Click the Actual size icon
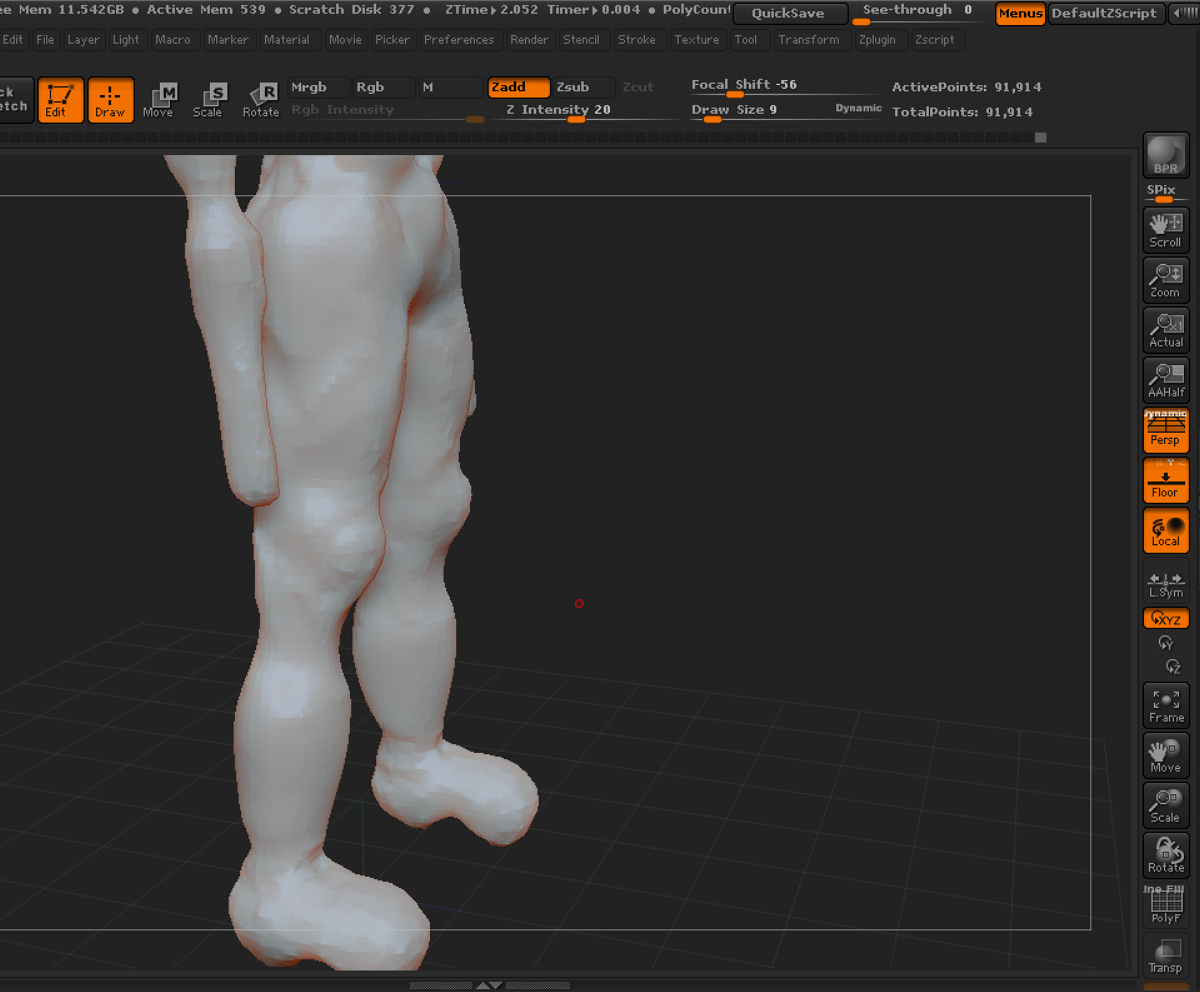The width and height of the screenshot is (1200, 992). point(1165,330)
